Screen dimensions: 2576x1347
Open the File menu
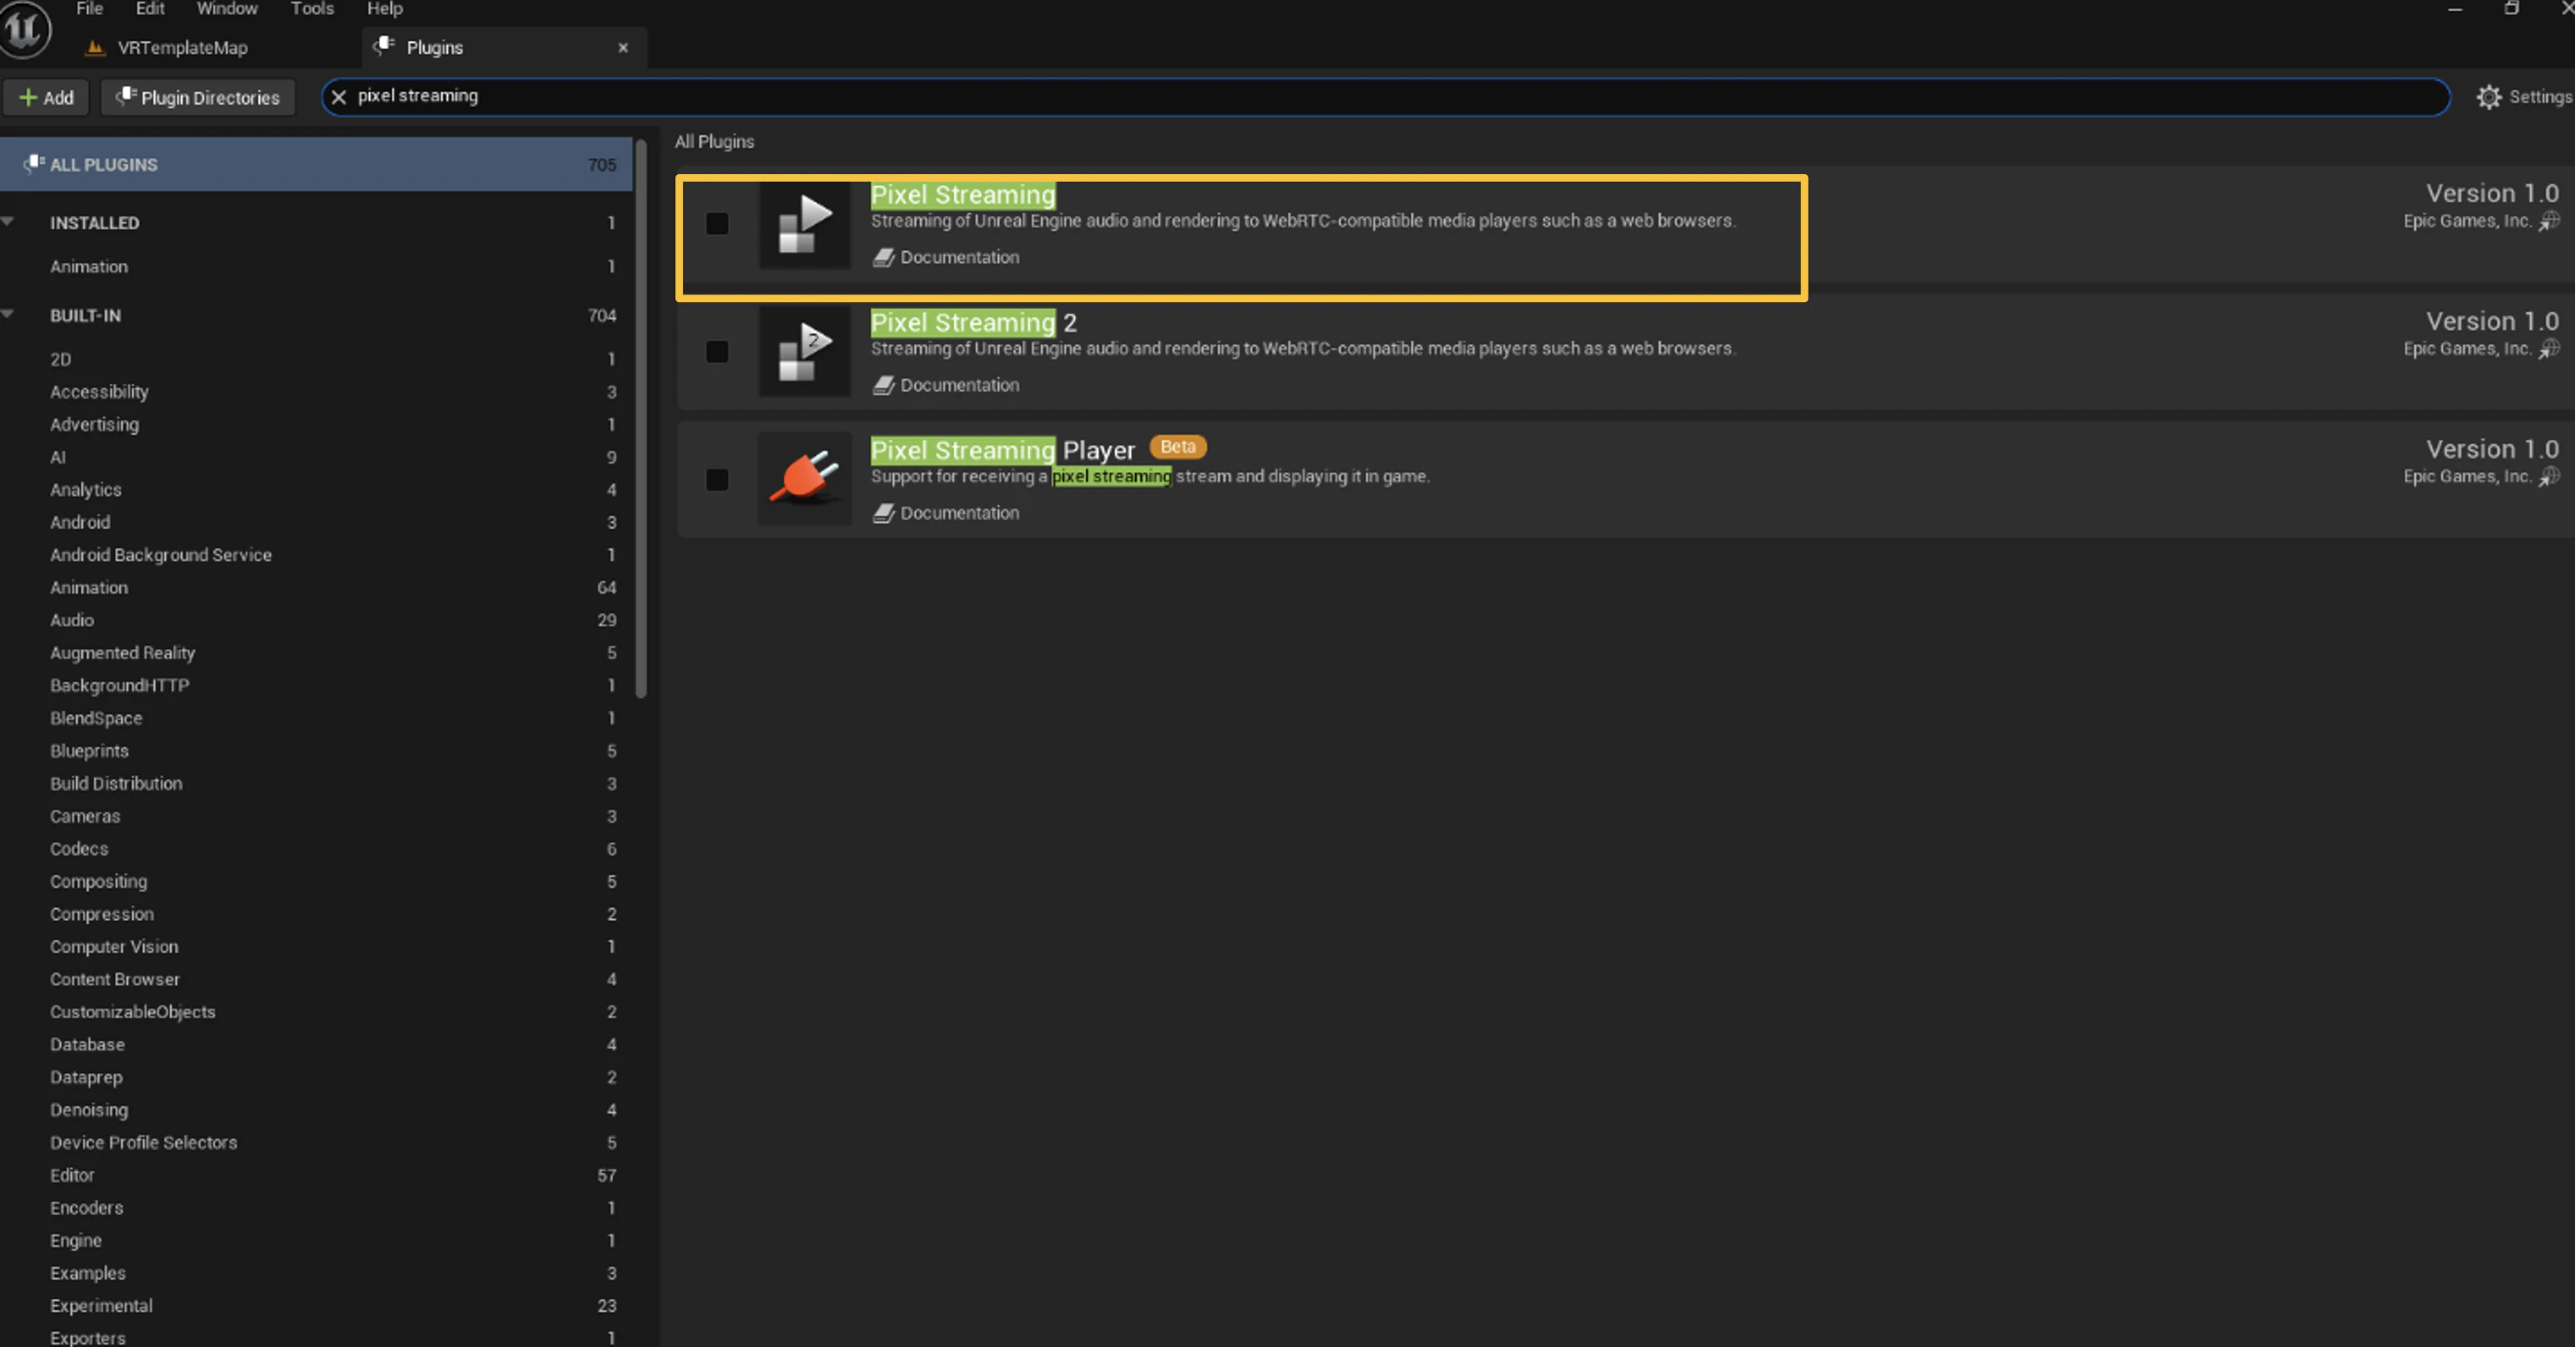click(89, 9)
